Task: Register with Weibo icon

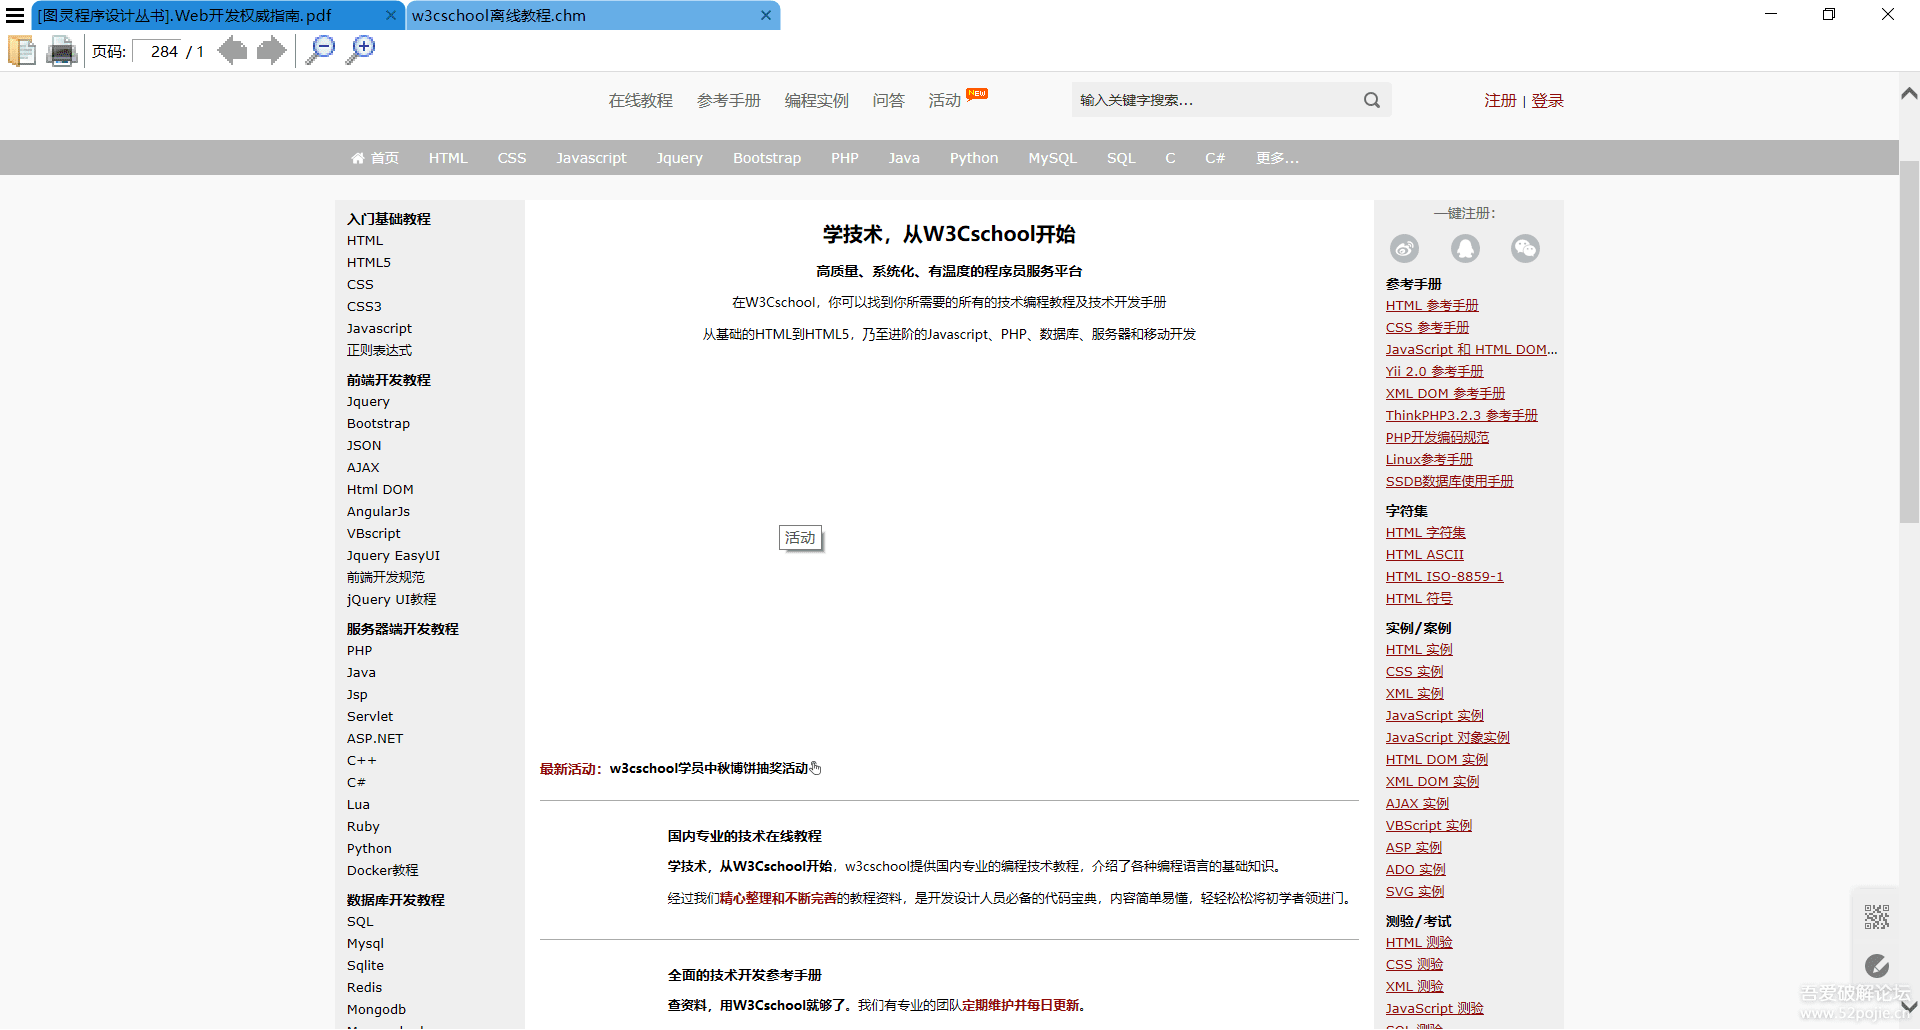Action: click(1405, 248)
